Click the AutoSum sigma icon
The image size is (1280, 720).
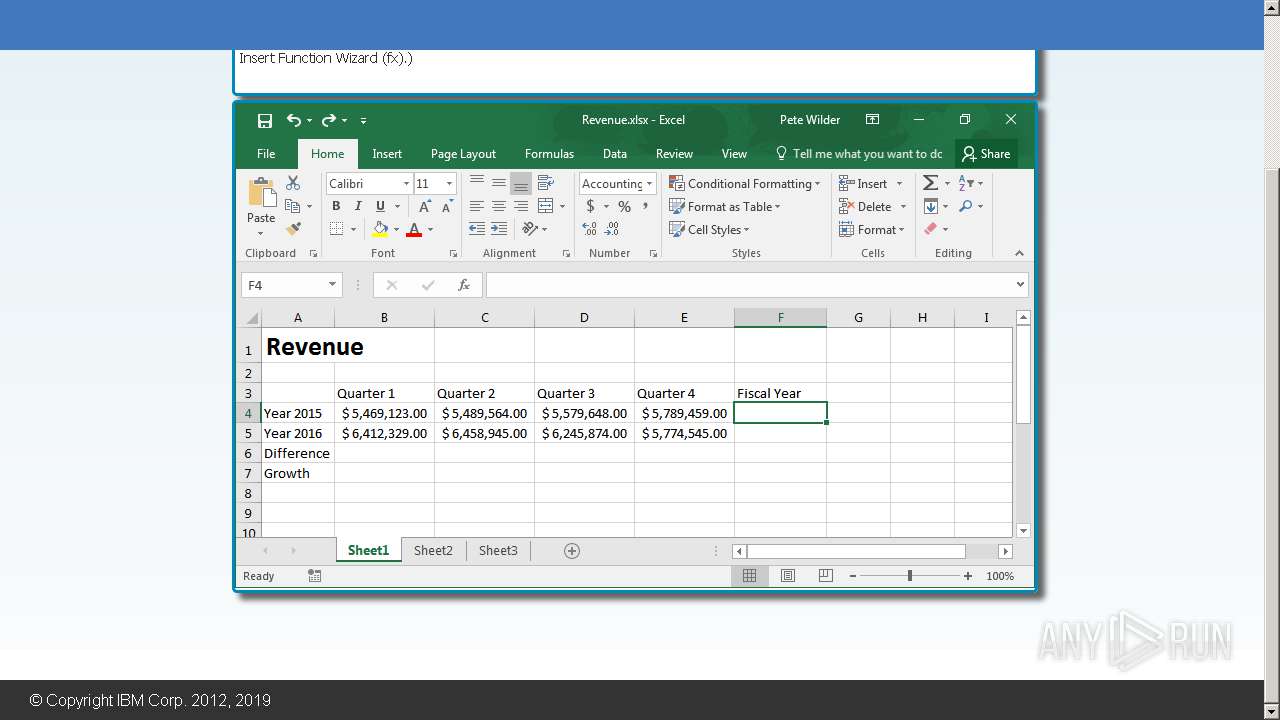[x=930, y=183]
